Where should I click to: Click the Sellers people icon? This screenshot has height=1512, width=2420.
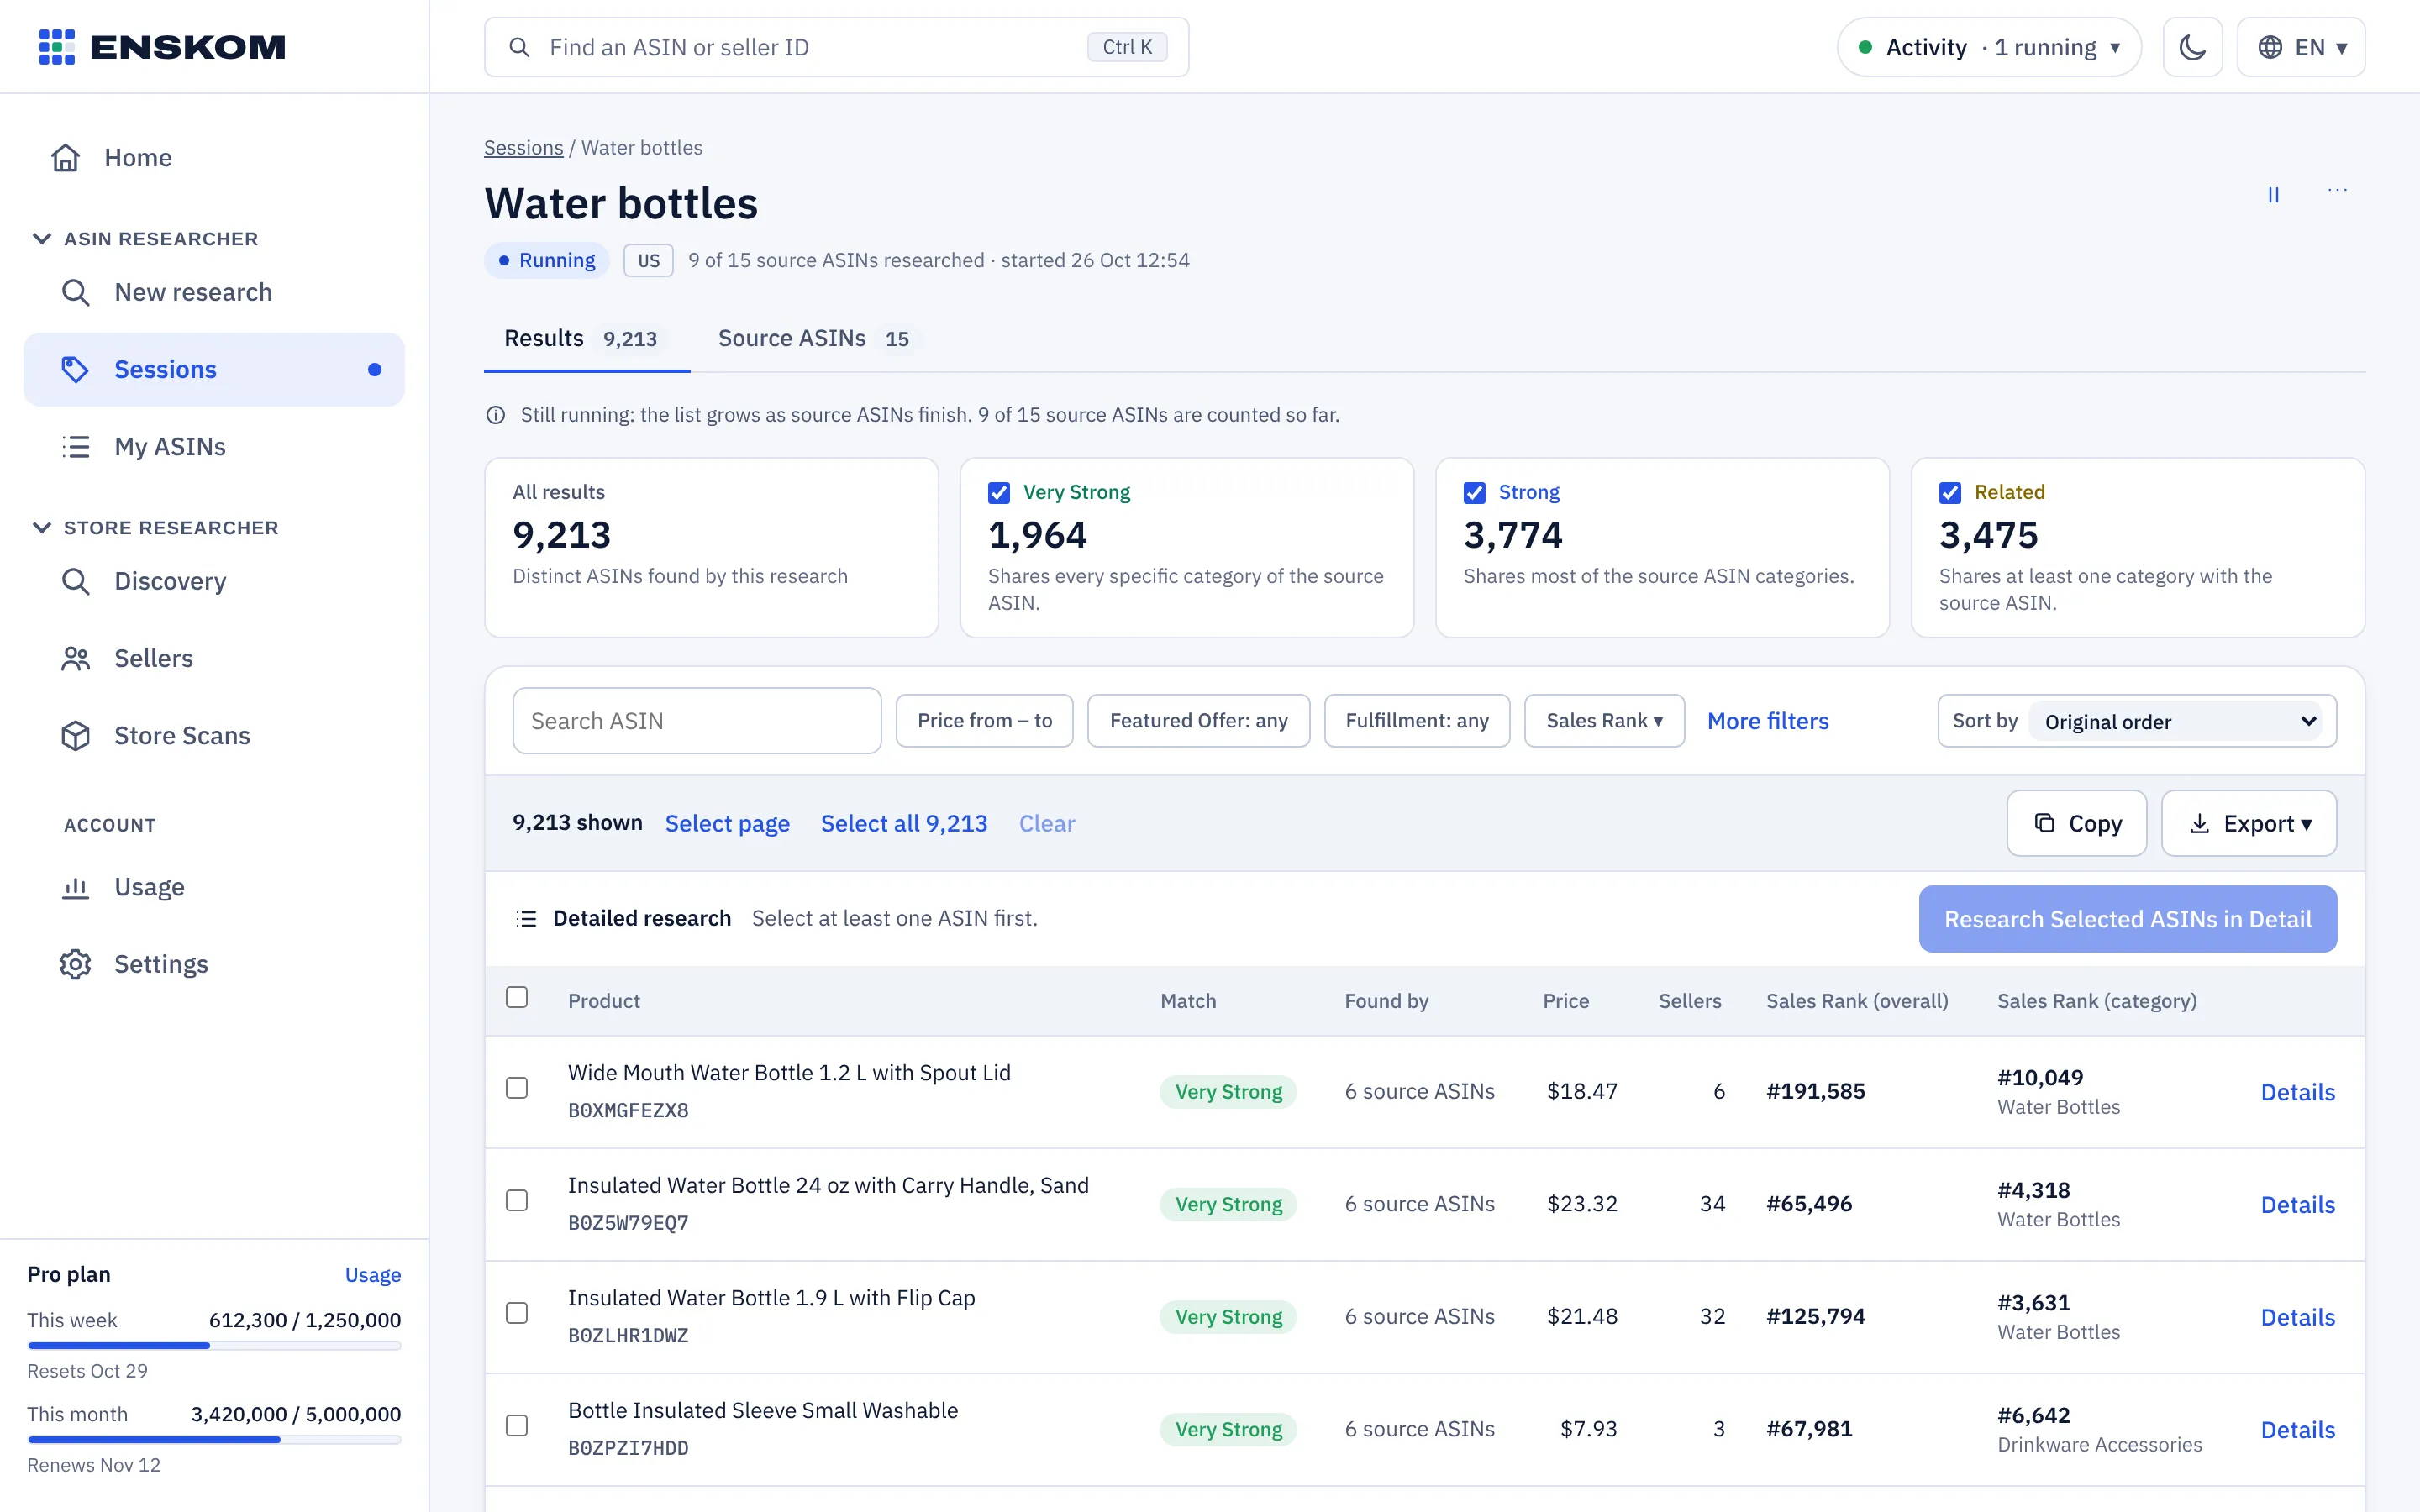[x=76, y=659]
